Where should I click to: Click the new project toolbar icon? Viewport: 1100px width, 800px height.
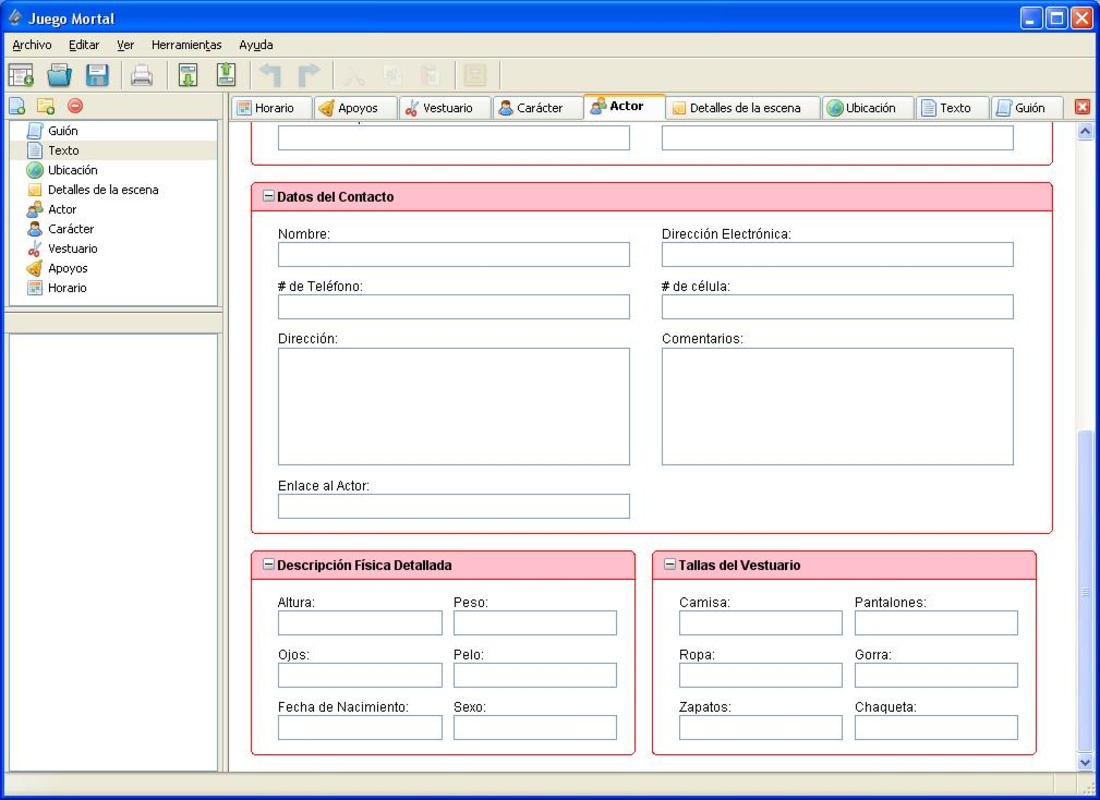coord(21,75)
